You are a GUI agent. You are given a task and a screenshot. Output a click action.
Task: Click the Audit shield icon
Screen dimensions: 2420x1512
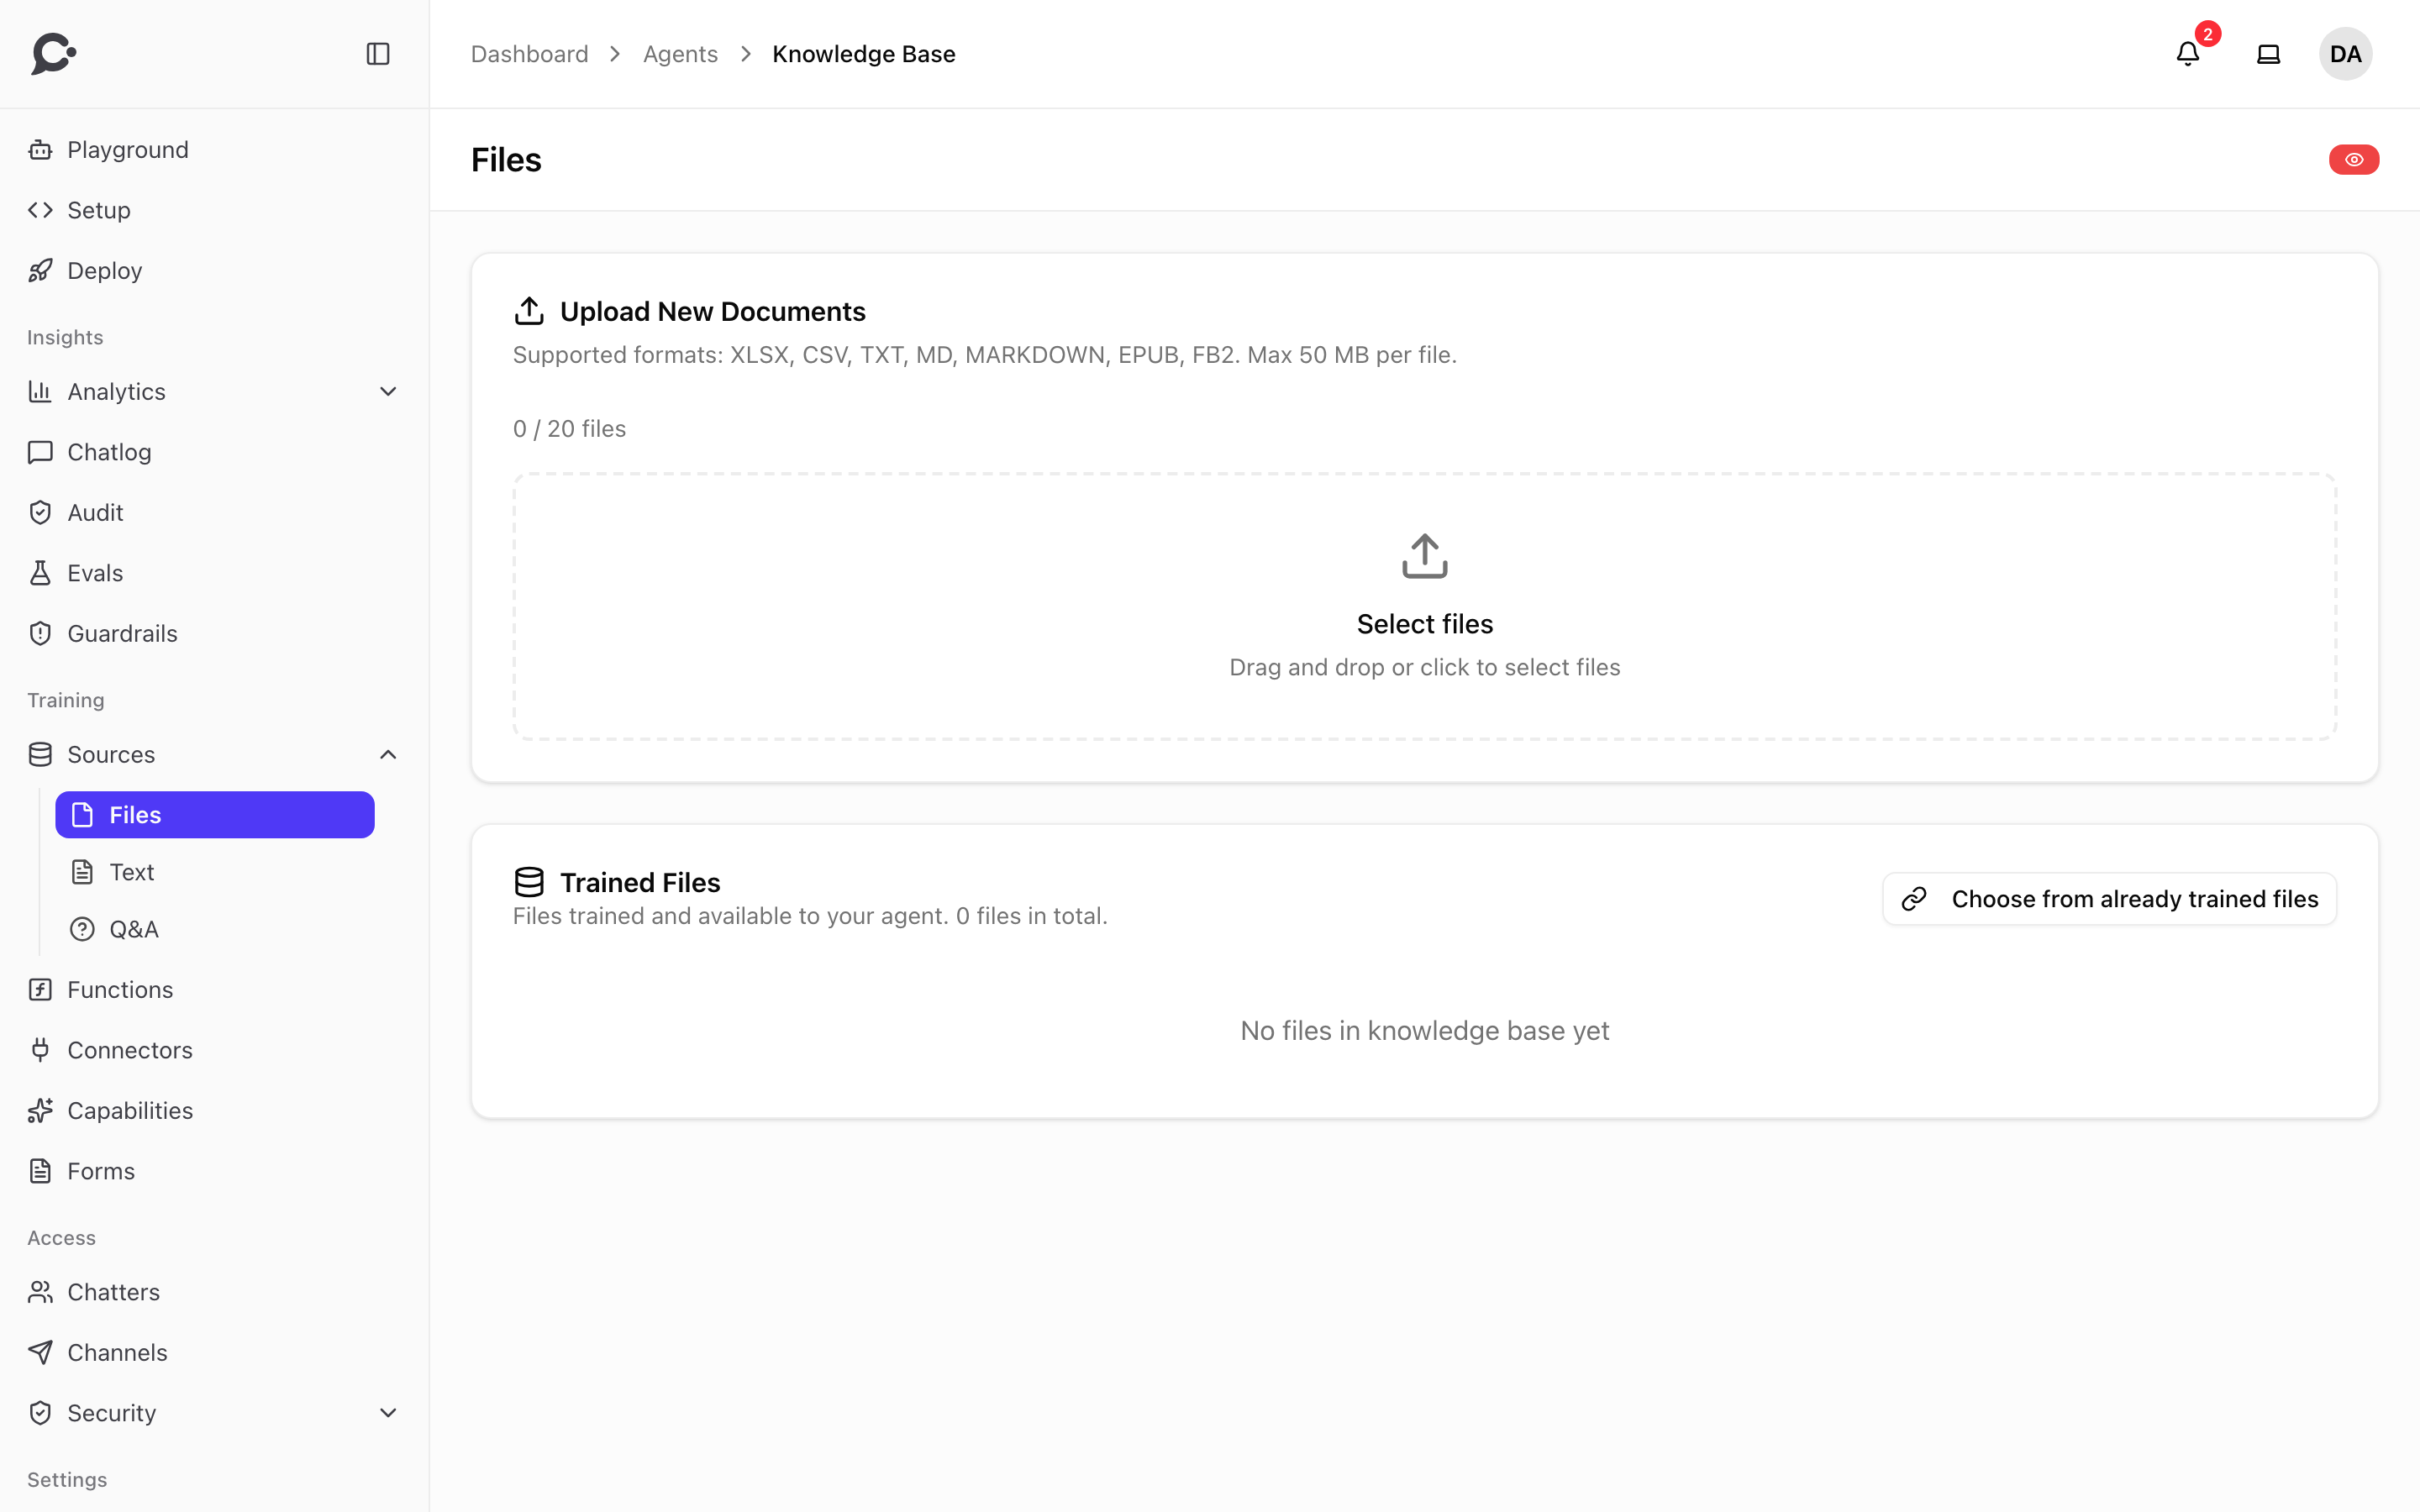pos(40,513)
